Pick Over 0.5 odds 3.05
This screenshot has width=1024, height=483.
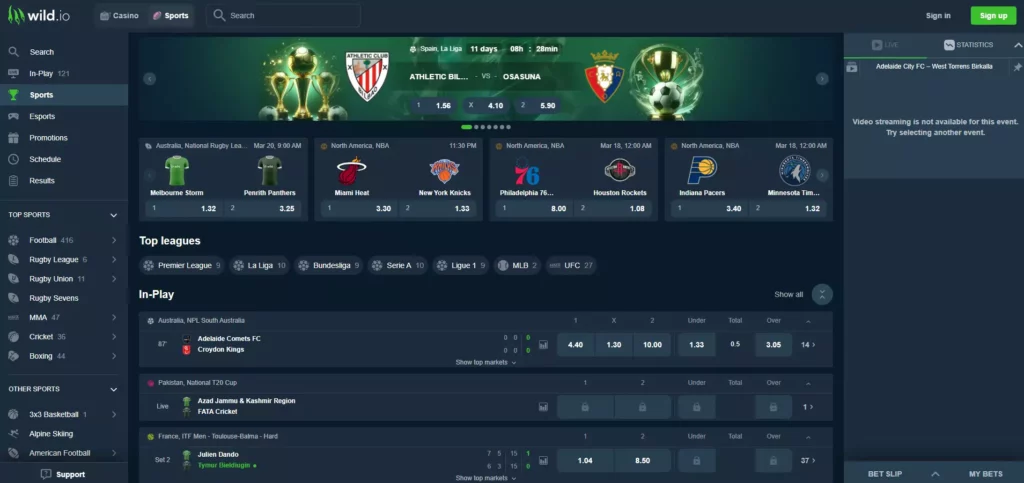773,345
